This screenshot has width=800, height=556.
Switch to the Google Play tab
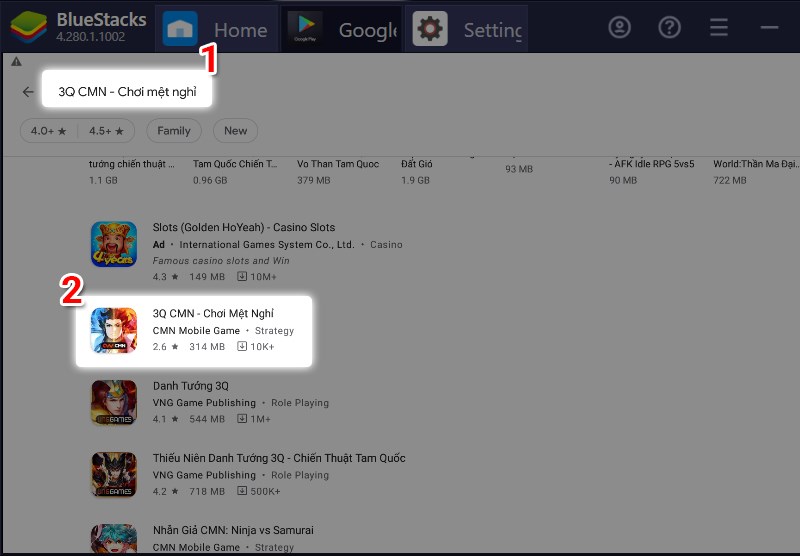pos(342,29)
